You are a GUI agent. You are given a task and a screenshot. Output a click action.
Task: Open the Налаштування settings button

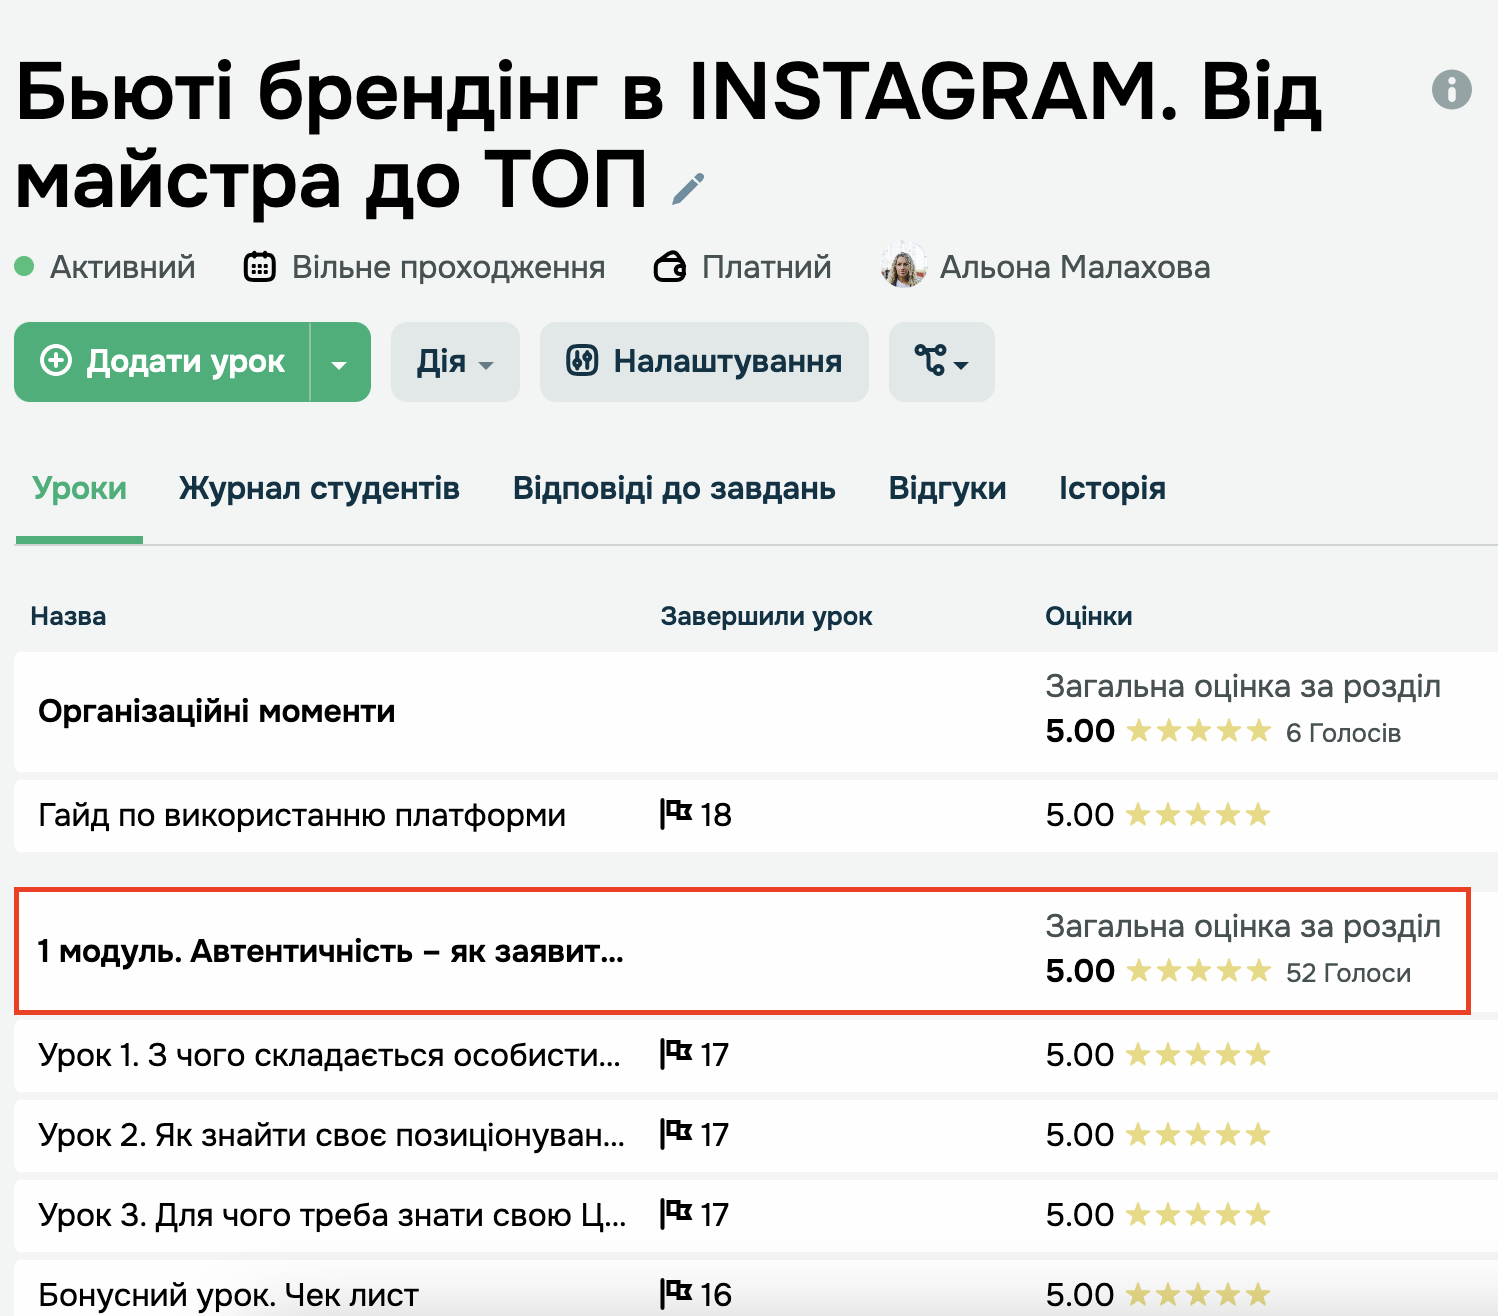704,362
